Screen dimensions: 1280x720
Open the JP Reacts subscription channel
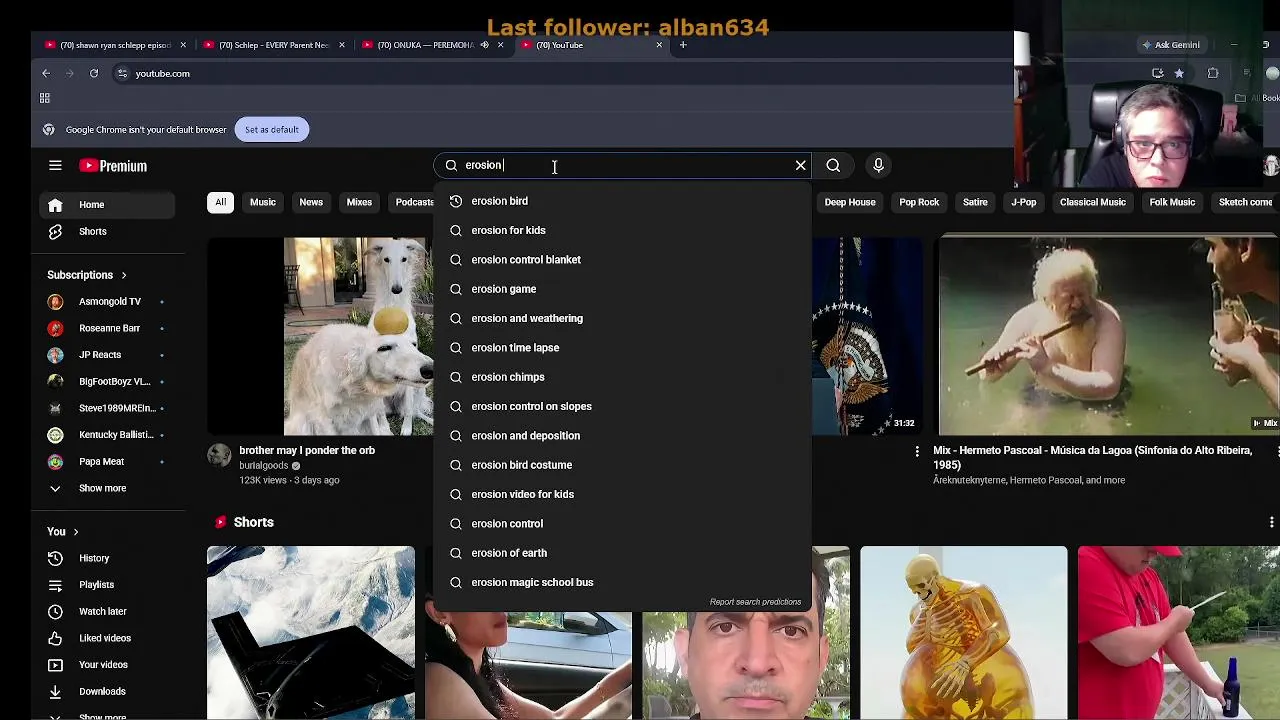[x=108, y=355]
